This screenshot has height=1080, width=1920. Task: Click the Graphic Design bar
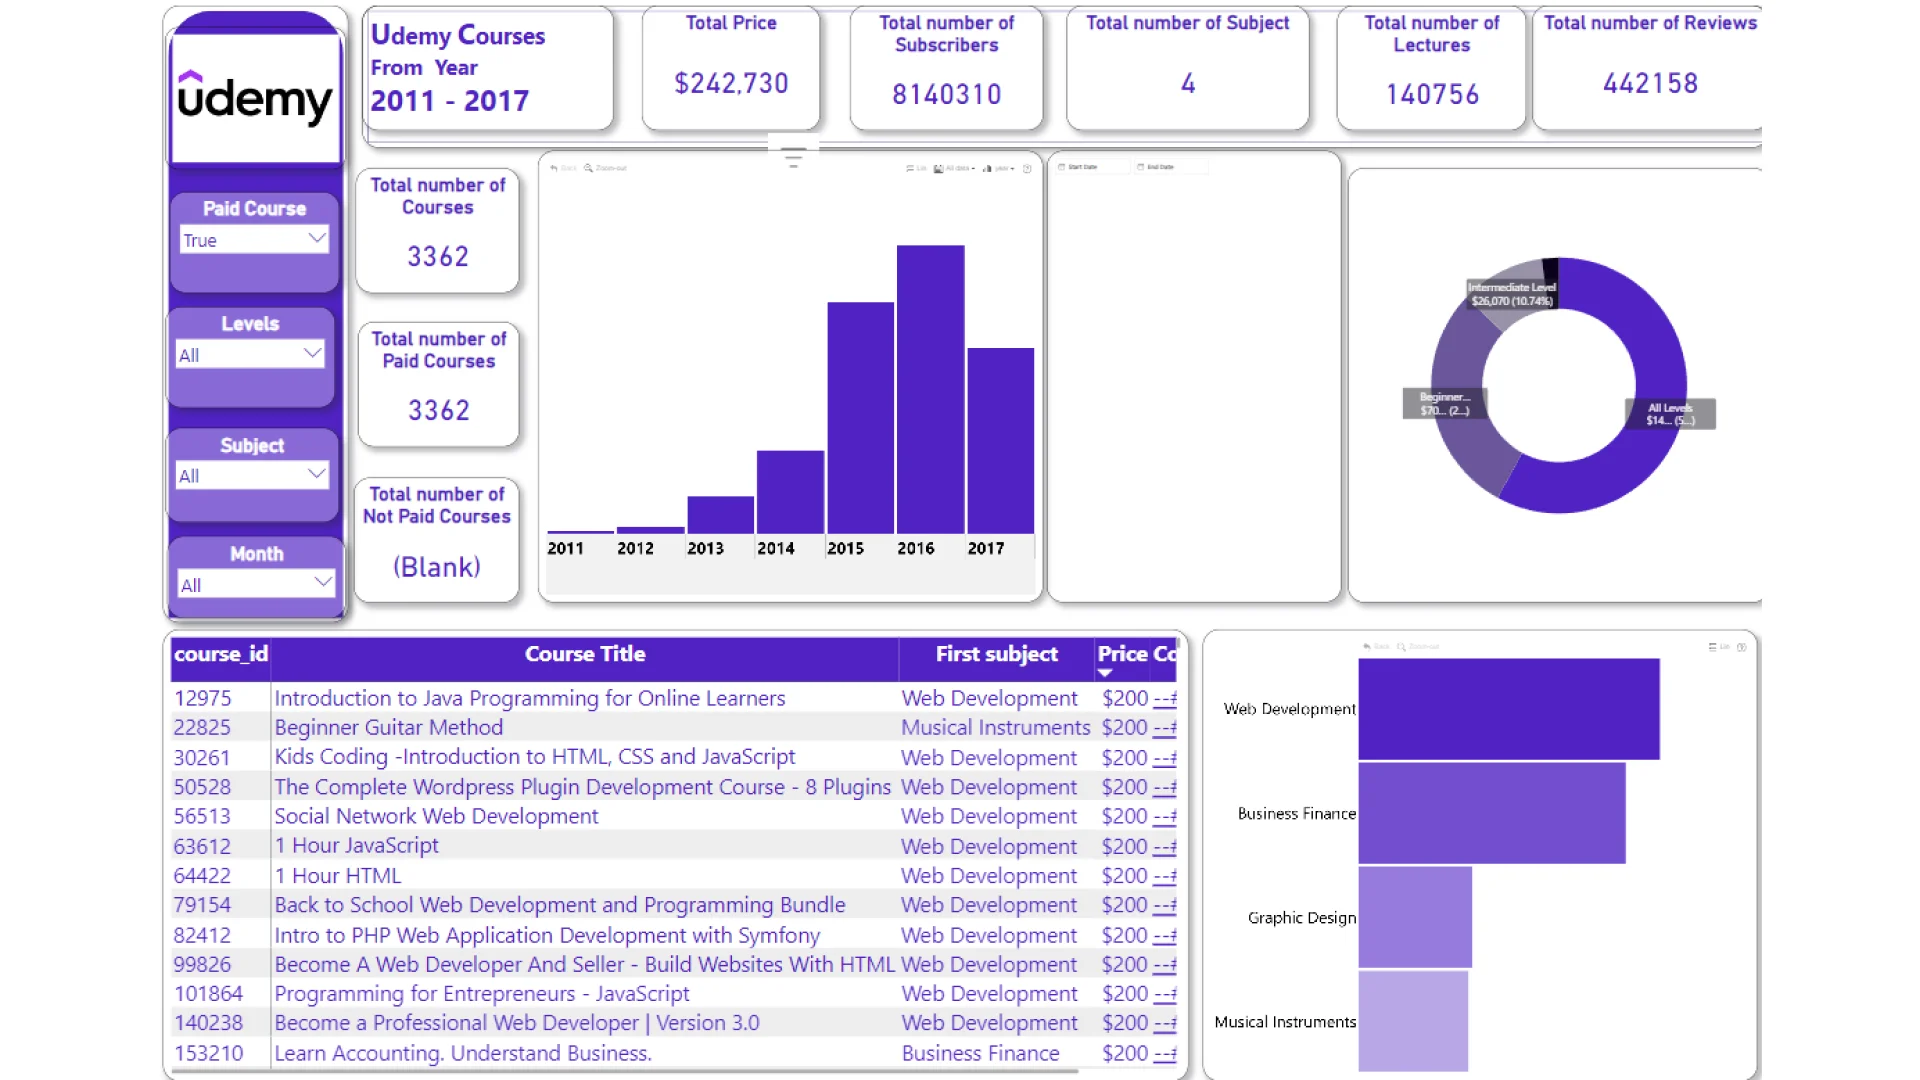pos(1415,917)
